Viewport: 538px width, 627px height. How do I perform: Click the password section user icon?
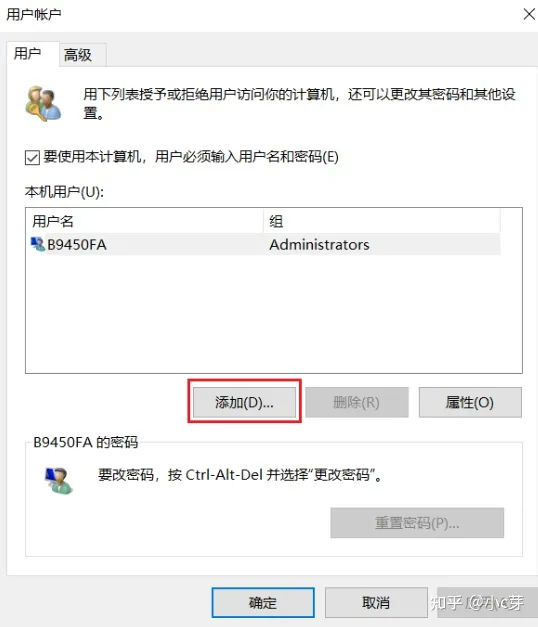point(58,480)
